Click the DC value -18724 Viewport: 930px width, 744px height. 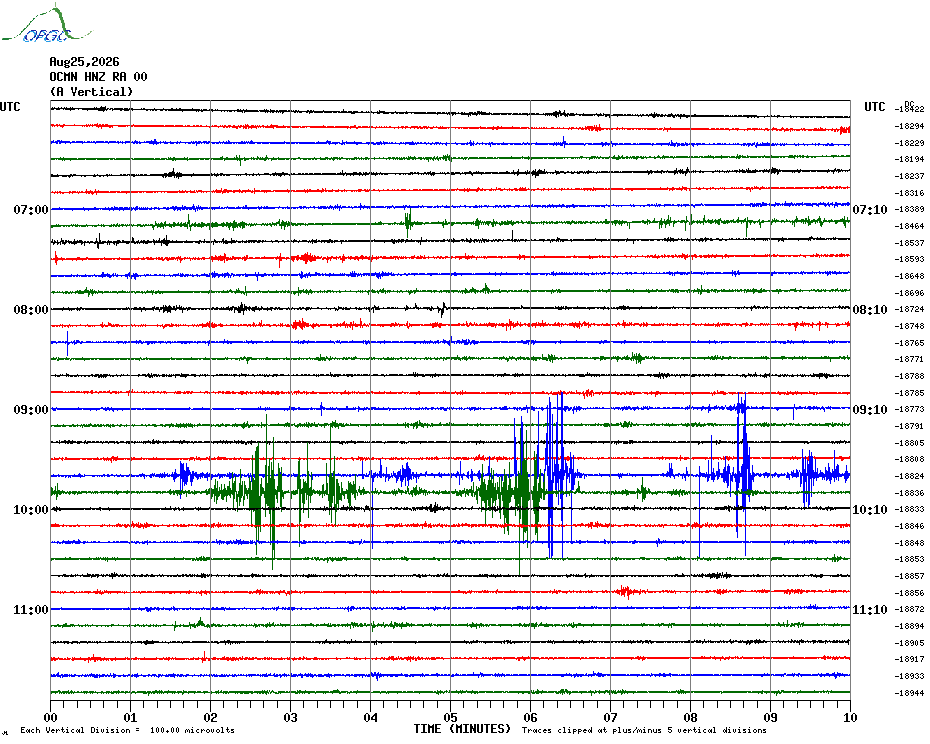[x=909, y=310]
